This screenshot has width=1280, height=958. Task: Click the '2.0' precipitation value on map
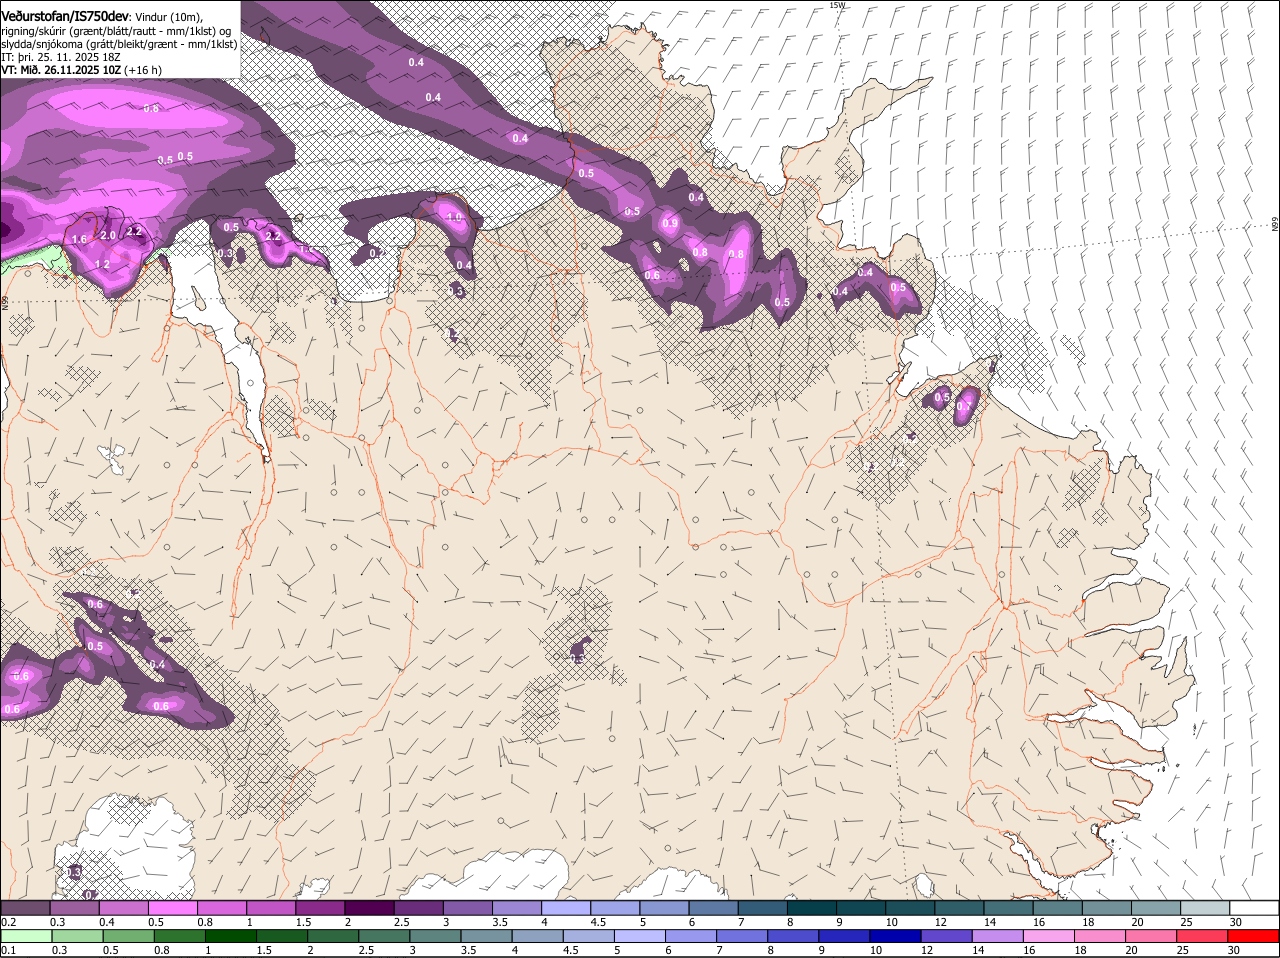point(108,234)
